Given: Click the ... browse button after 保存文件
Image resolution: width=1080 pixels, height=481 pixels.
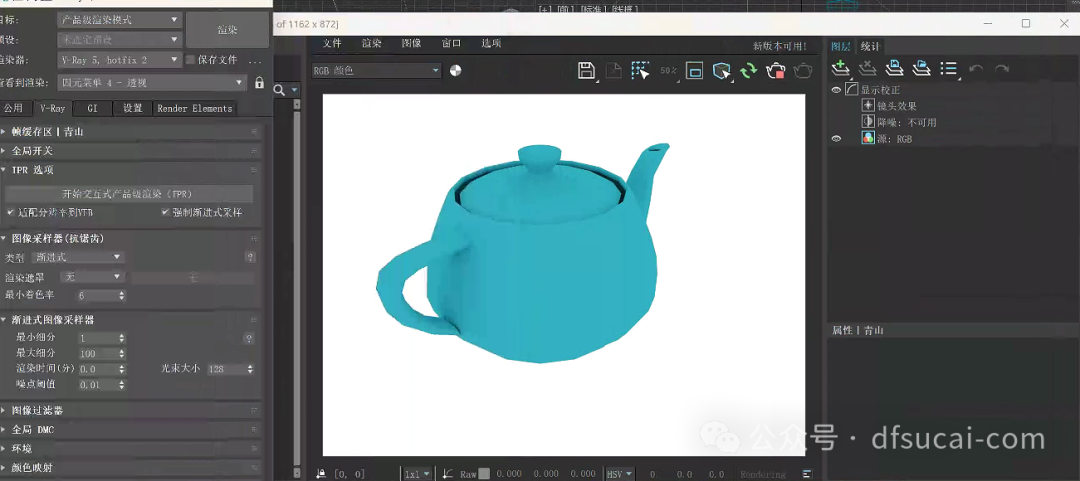Looking at the screenshot, I should tap(255, 60).
